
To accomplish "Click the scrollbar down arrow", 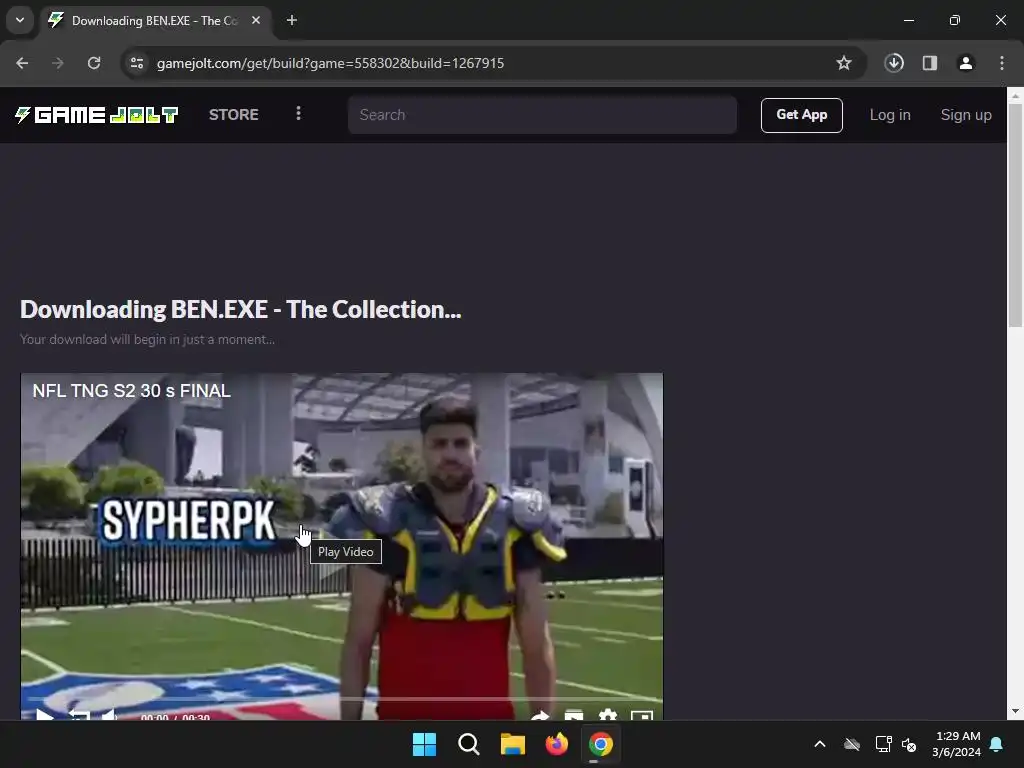I will click(x=1015, y=711).
